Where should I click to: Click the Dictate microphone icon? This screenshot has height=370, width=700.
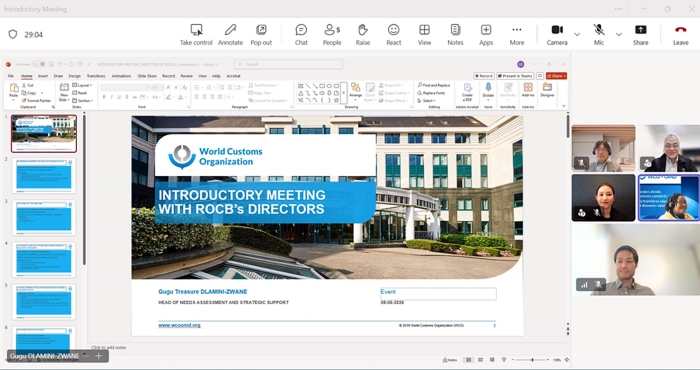(488, 87)
